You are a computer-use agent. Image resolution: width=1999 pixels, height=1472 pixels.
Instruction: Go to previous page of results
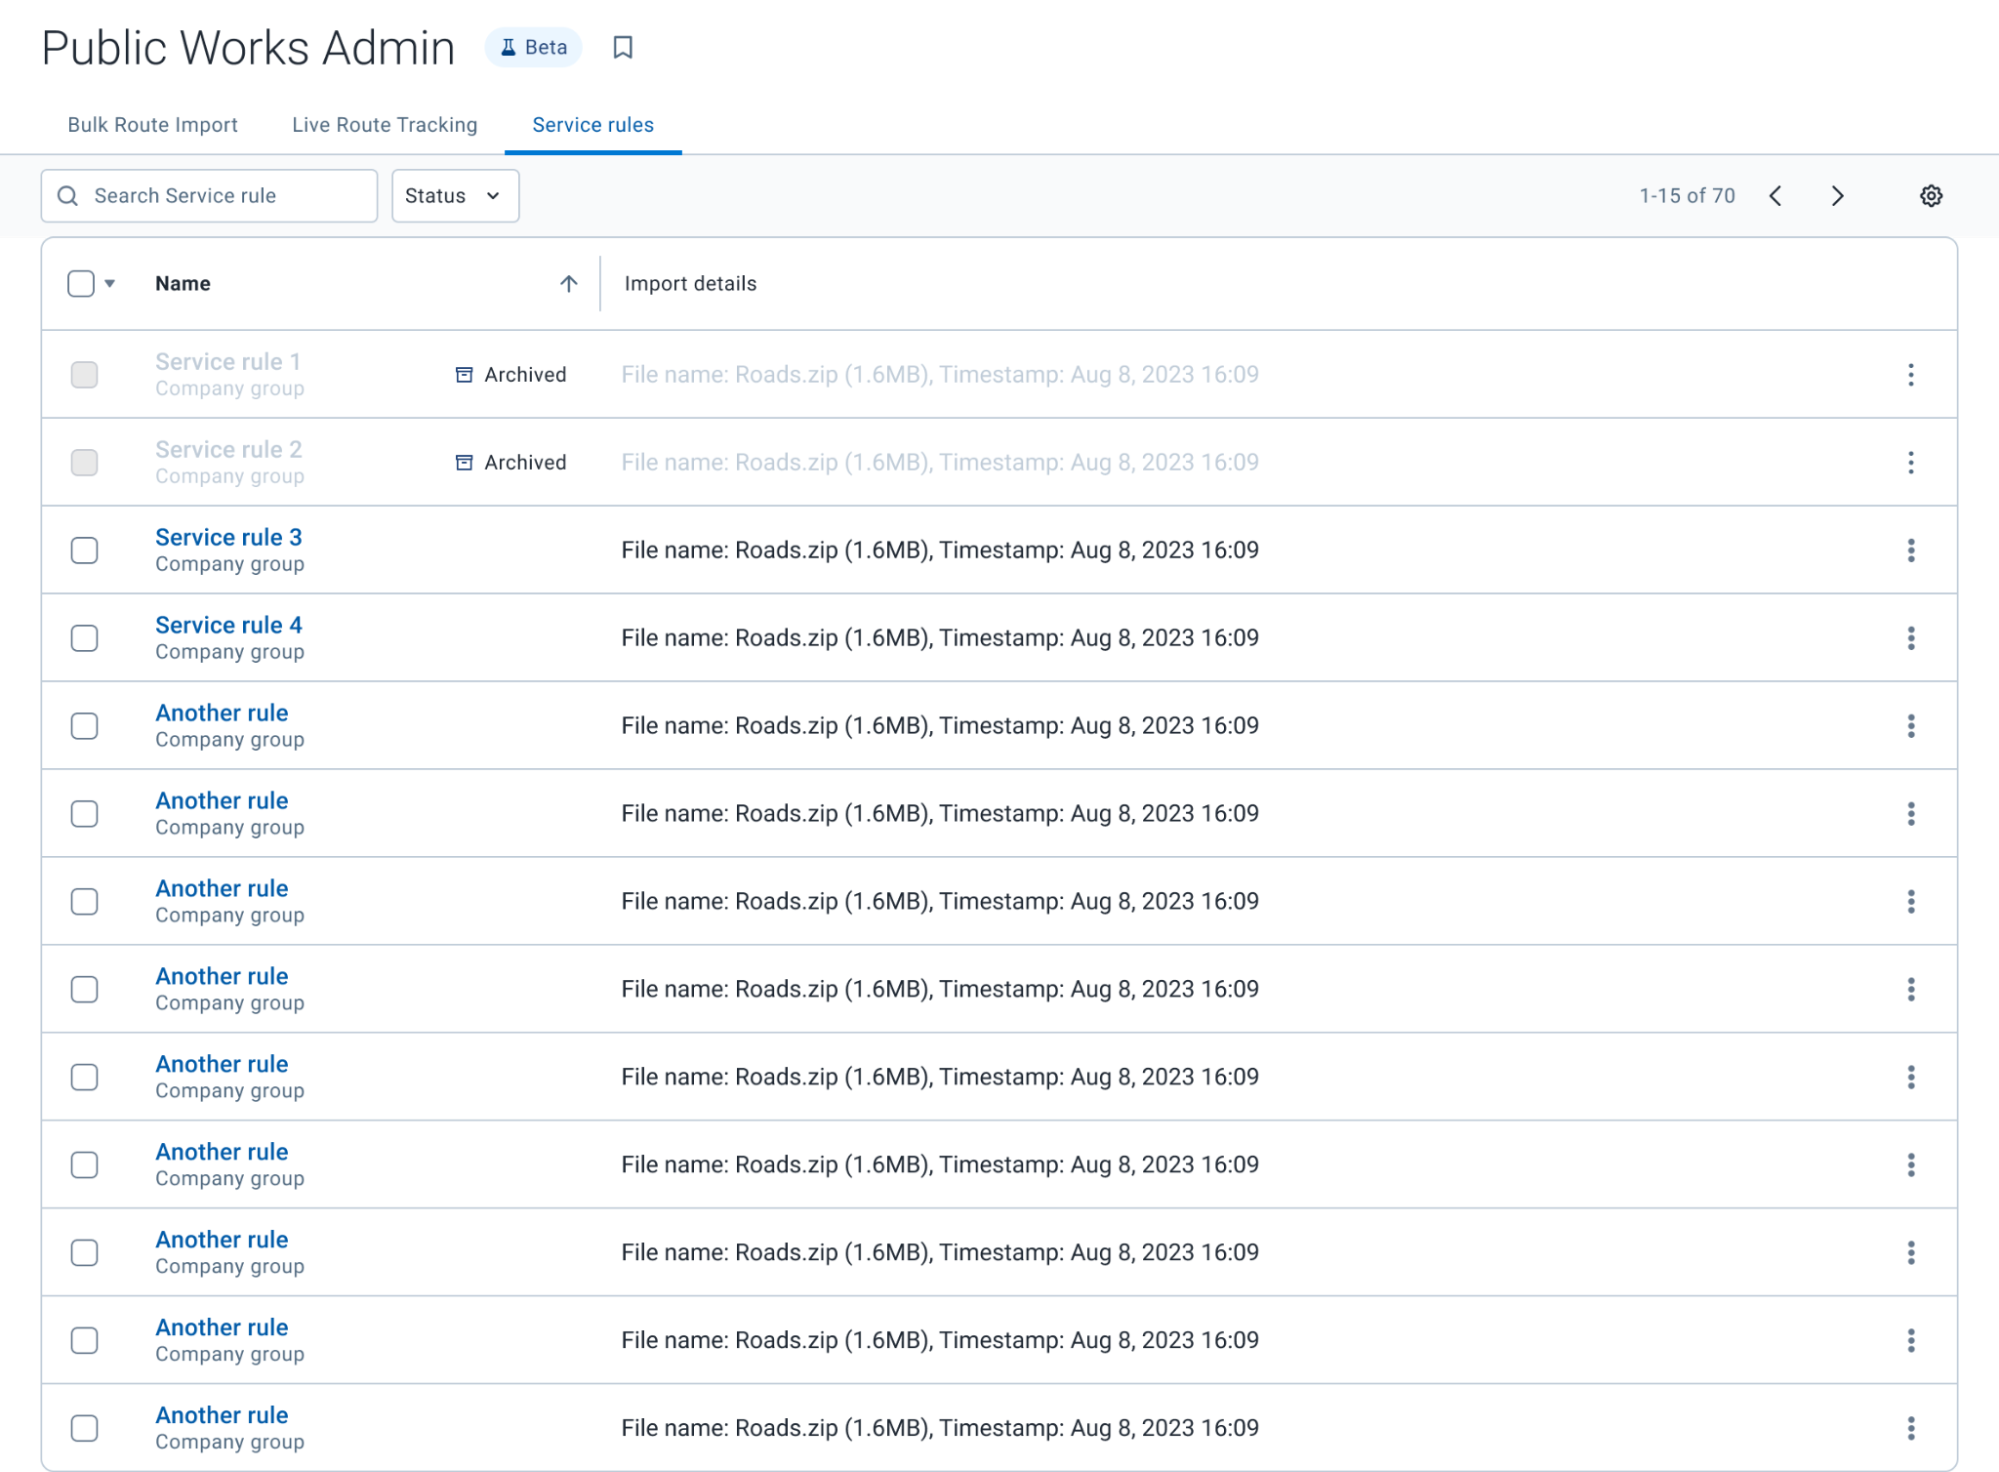click(1775, 196)
